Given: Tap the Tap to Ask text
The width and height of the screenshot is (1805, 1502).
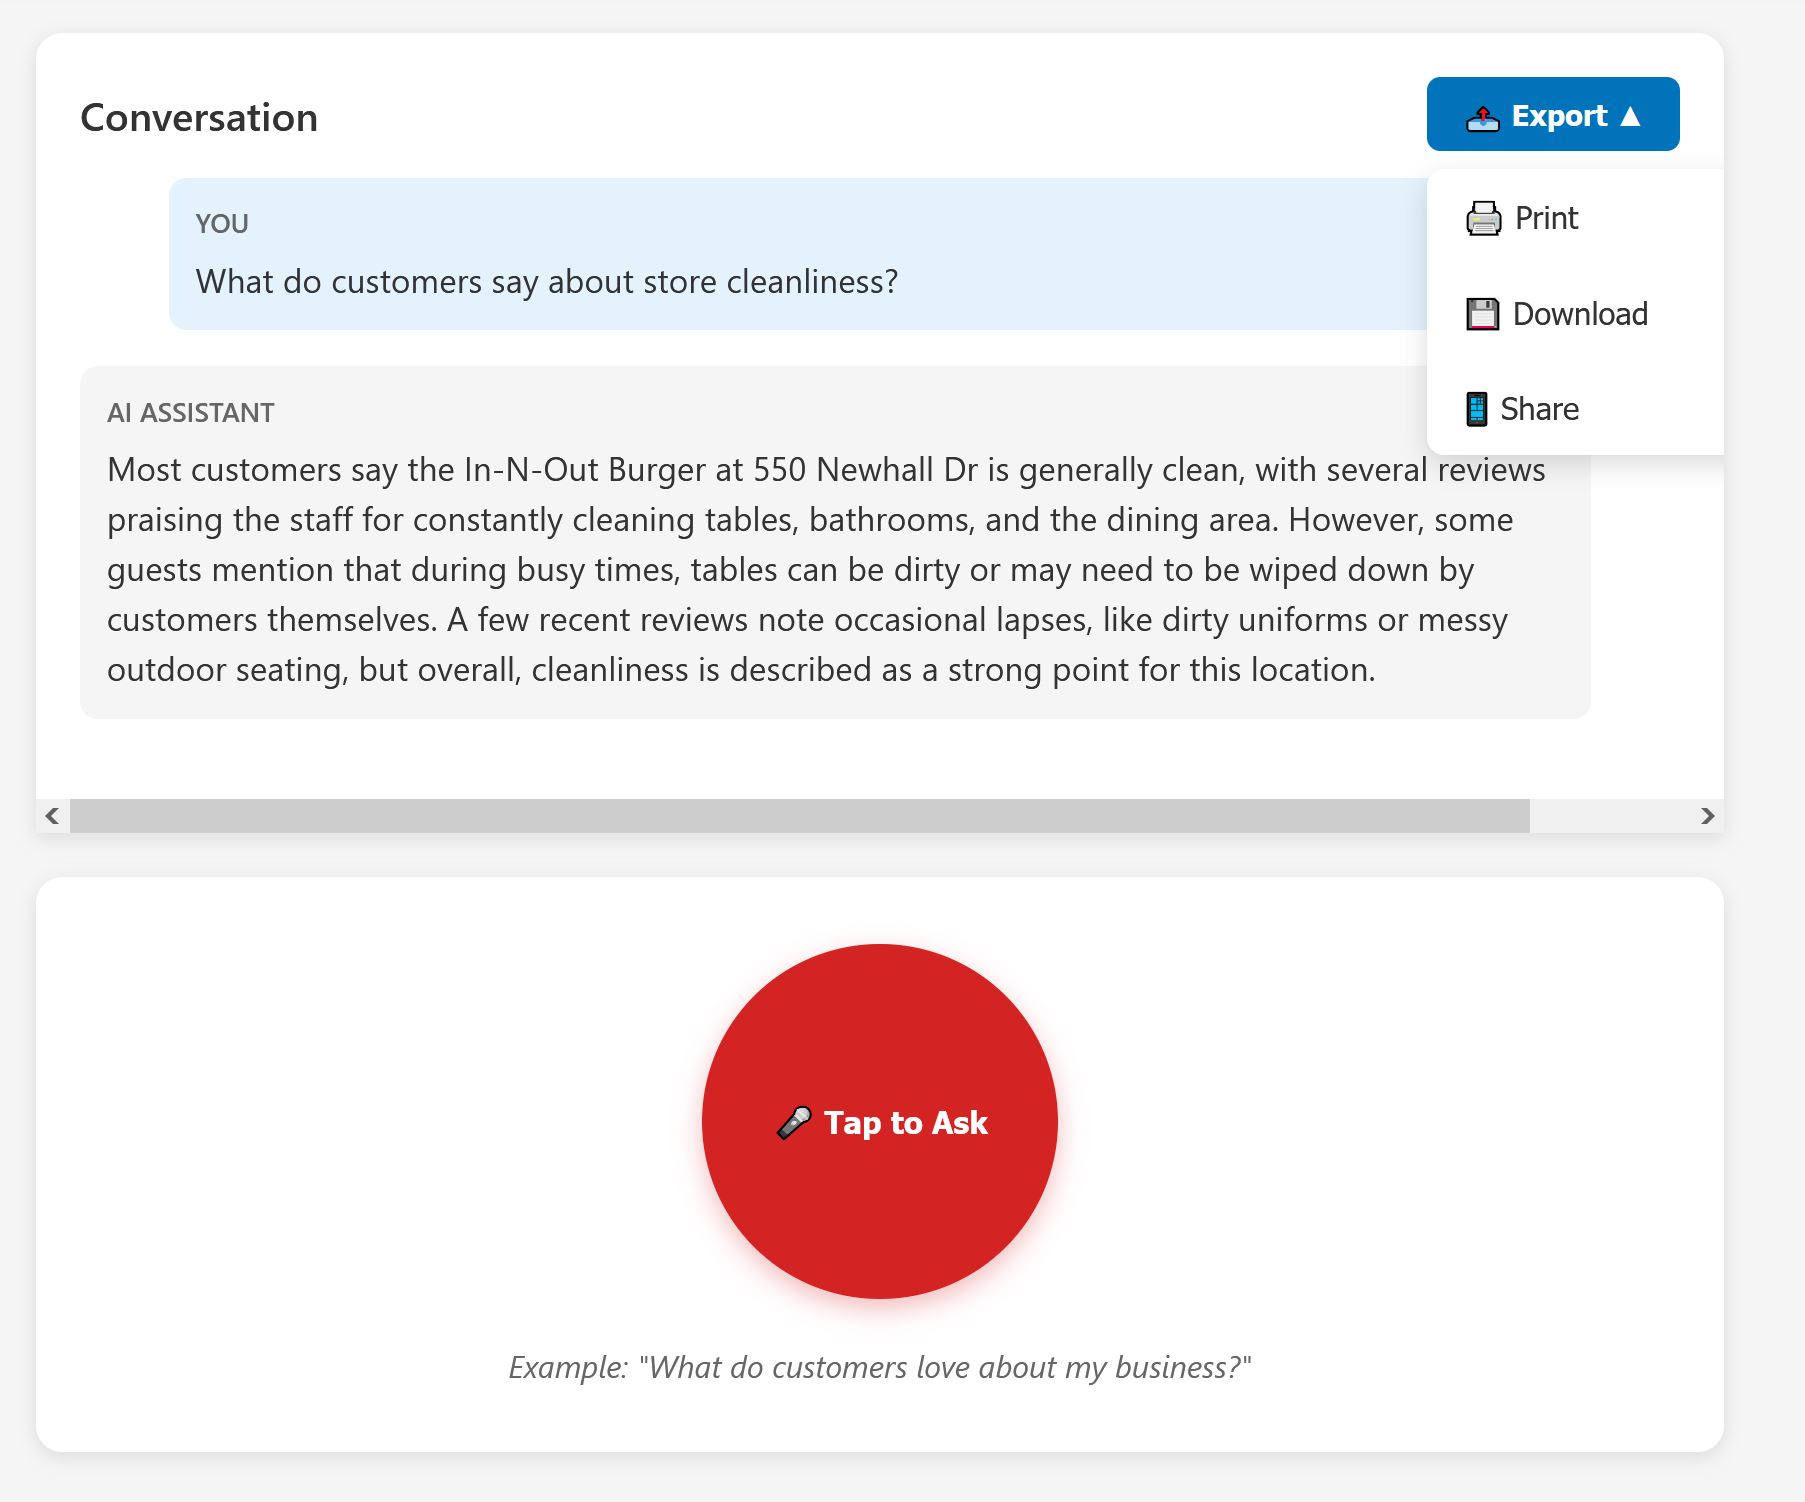Looking at the screenshot, I should 905,1123.
